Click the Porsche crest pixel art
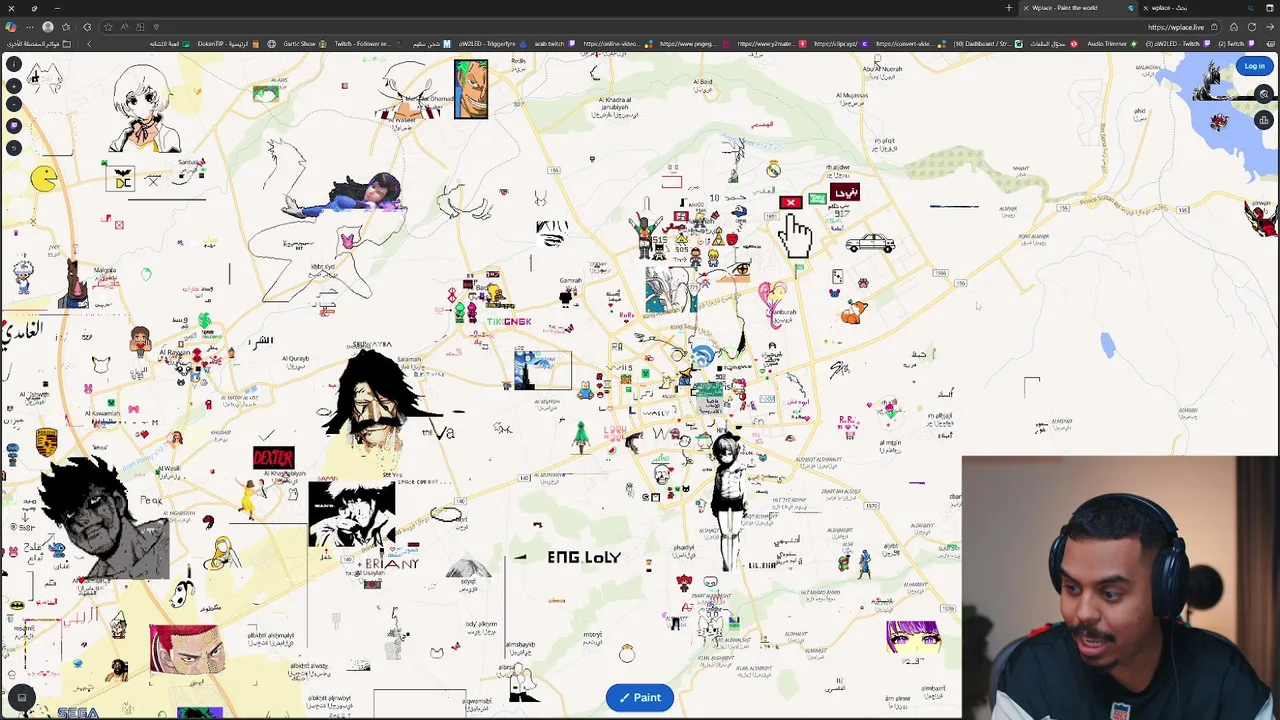This screenshot has width=1280, height=720. point(46,442)
